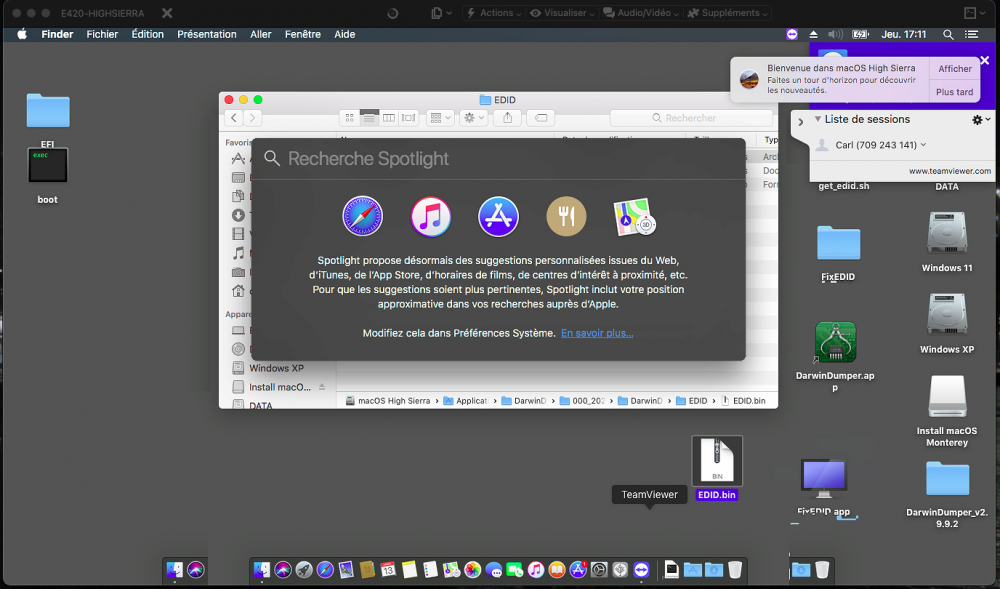1000x589 pixels.
Task: Open the Aller menu
Action: [x=260, y=34]
